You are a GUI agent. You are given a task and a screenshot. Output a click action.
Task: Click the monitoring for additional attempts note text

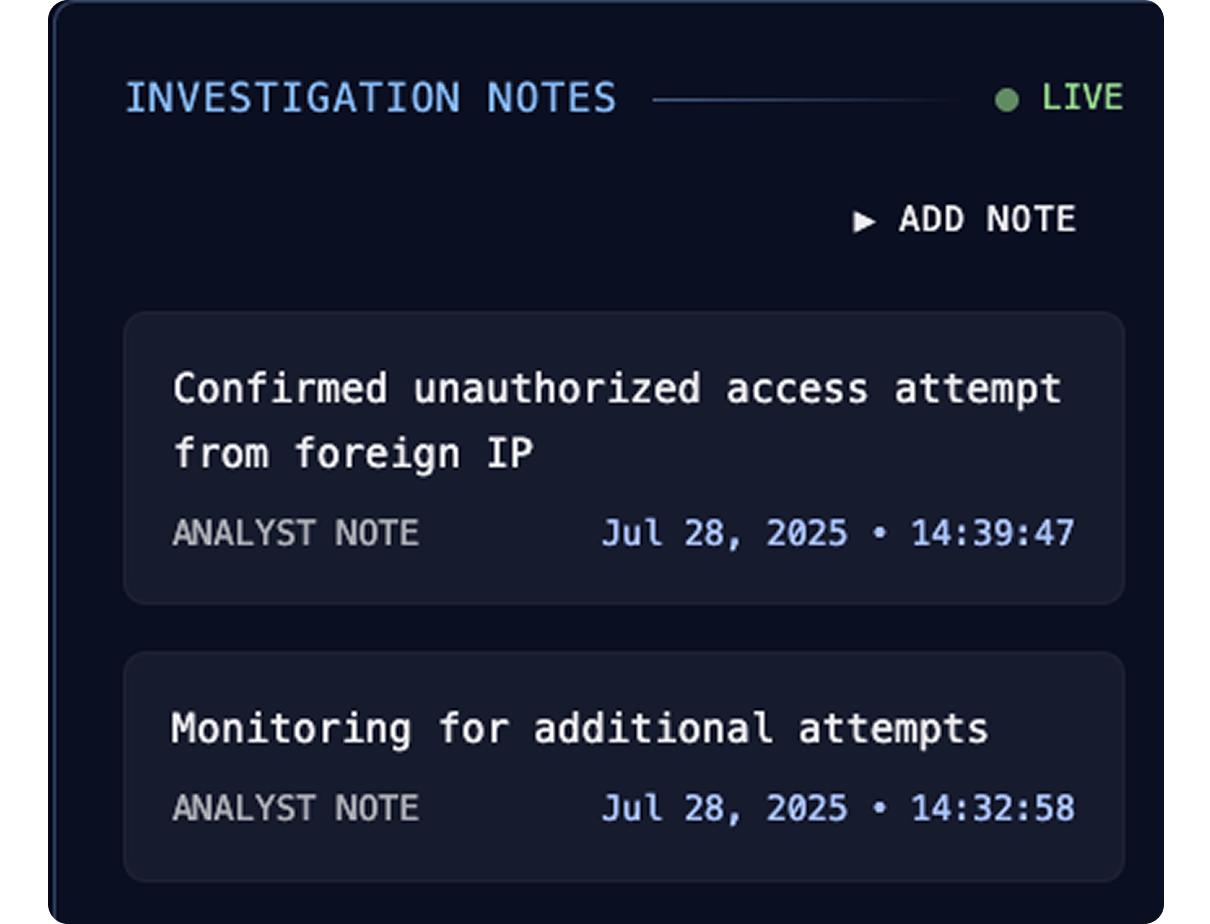point(580,728)
